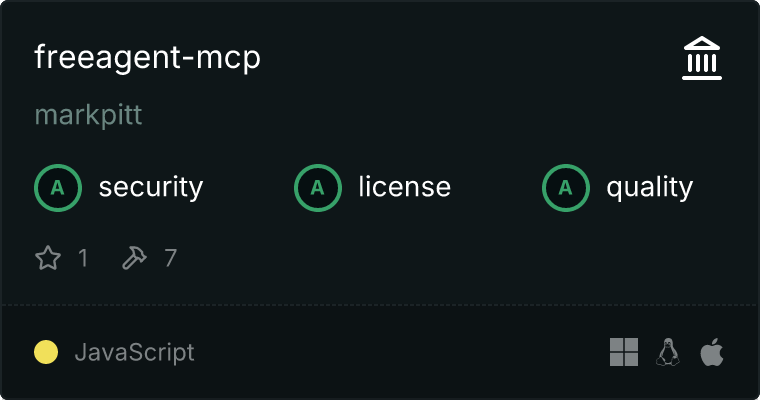This screenshot has width=760, height=400.
Task: Click the license grade A badge
Action: (317, 188)
